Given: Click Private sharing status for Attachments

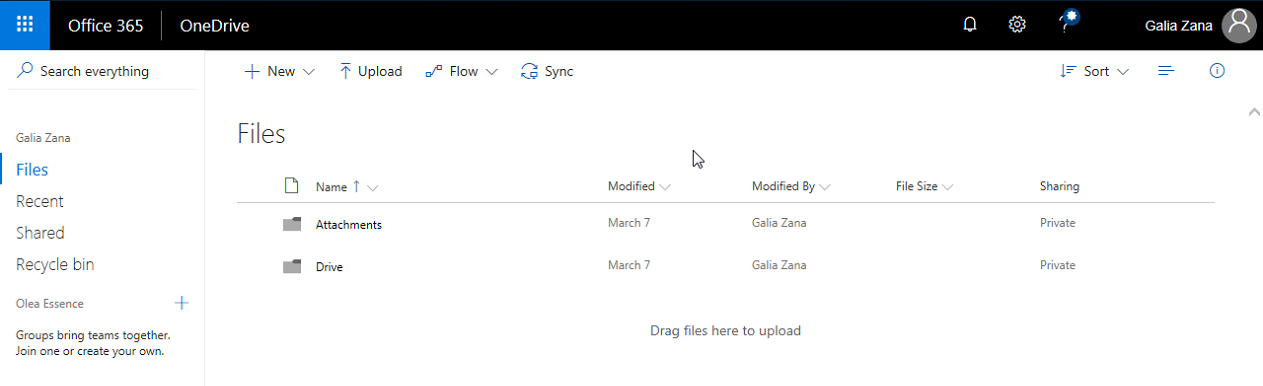Looking at the screenshot, I should pyautogui.click(x=1057, y=223).
